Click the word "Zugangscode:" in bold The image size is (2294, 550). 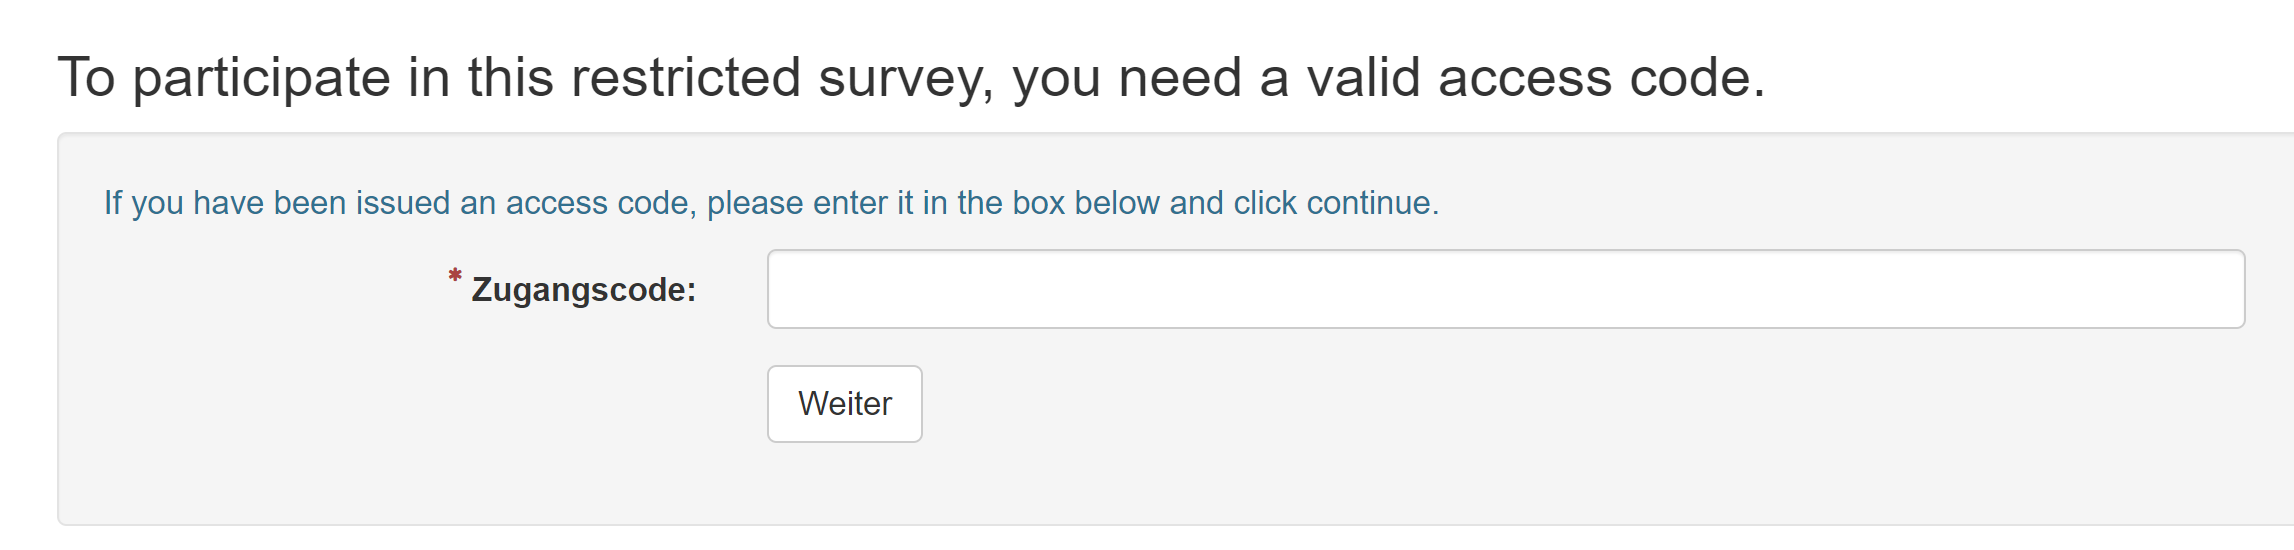tap(583, 290)
